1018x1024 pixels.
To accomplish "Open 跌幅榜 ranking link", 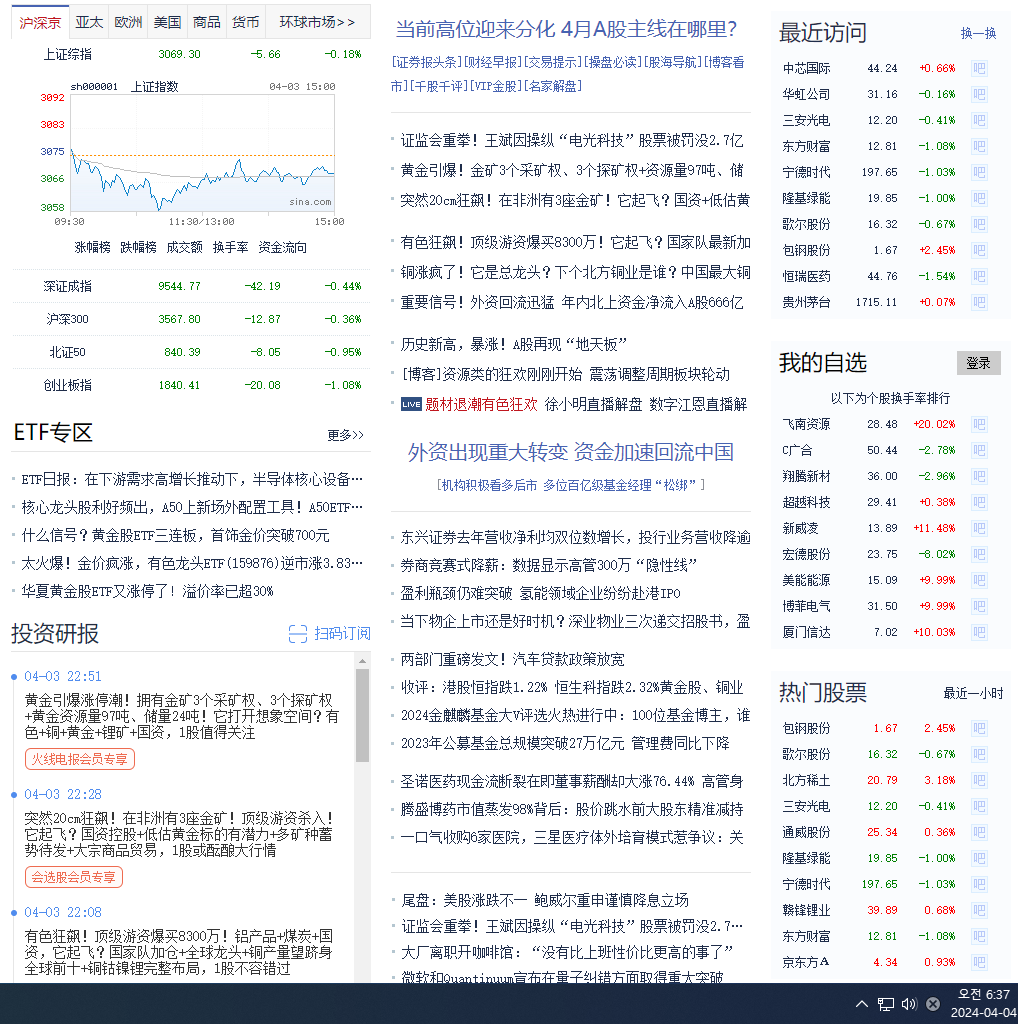I will click(x=138, y=248).
